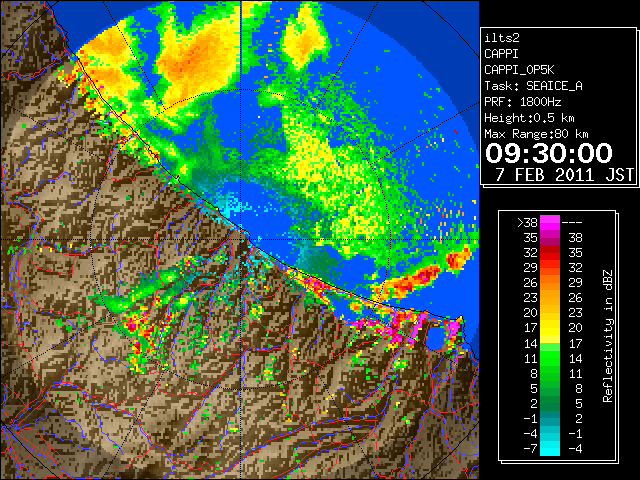Click the "PRF: 1800Hz" line
The image size is (640, 480).
click(x=522, y=102)
